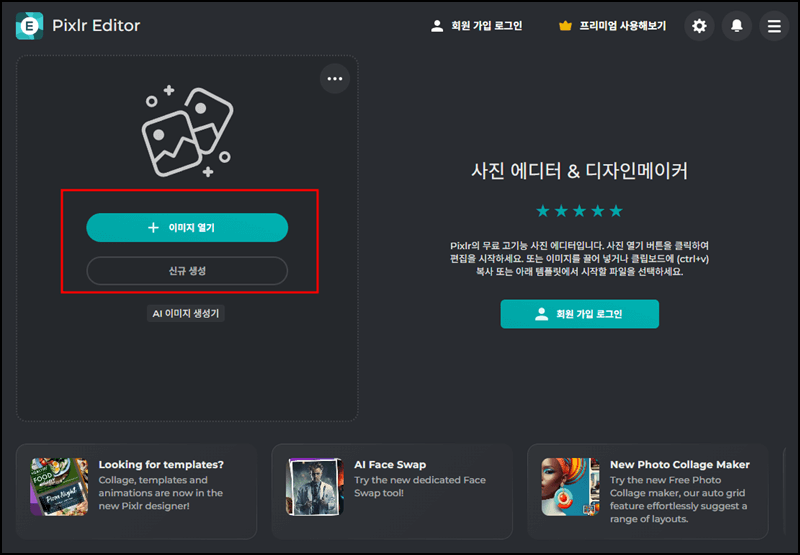Click the Photo Collage Maker thumbnail

tap(570, 487)
